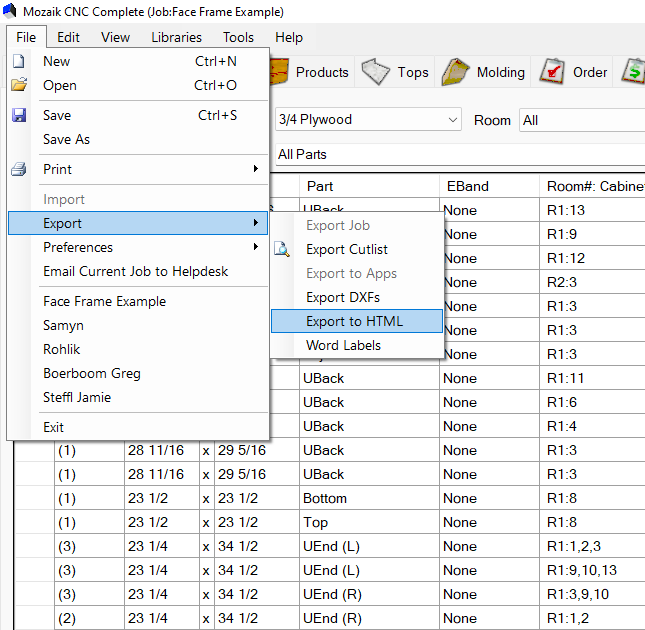The image size is (645, 630).
Task: Click Exit in the File menu
Action: (53, 427)
